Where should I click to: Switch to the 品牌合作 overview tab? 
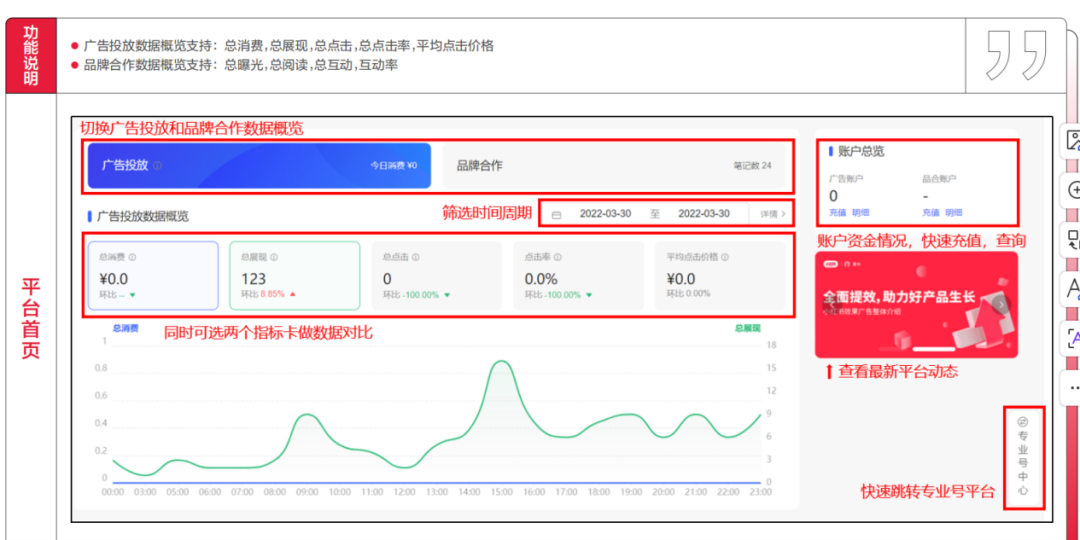pos(613,166)
